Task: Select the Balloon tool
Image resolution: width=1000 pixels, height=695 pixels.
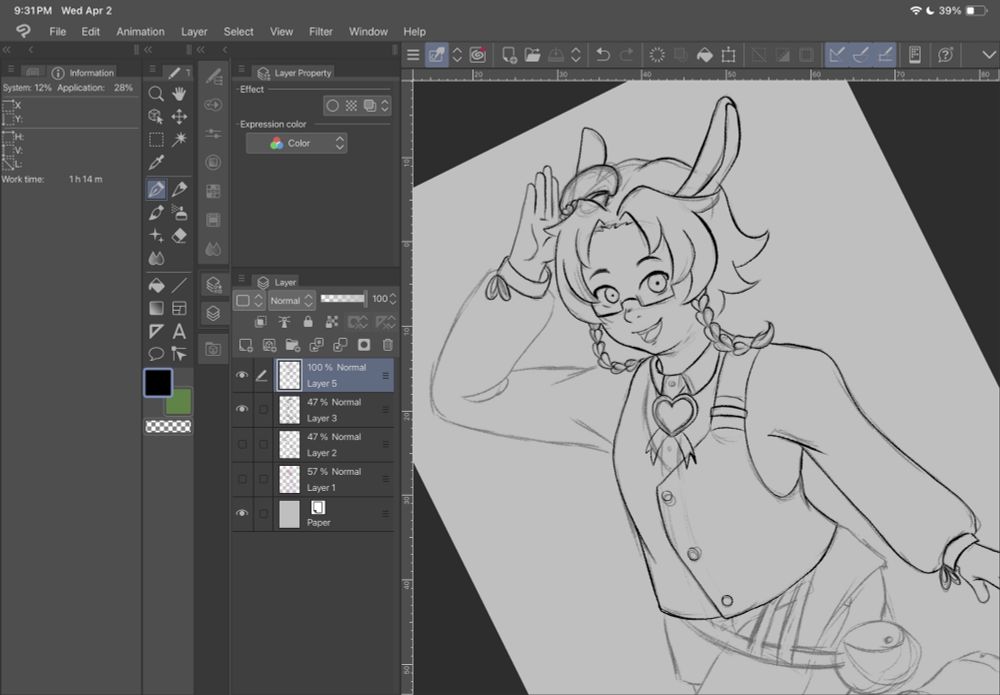Action: [x=156, y=354]
